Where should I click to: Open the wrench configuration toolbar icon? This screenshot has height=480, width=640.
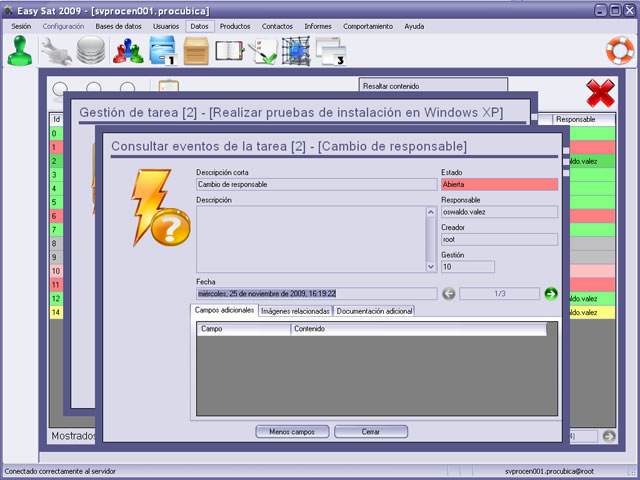[x=56, y=51]
